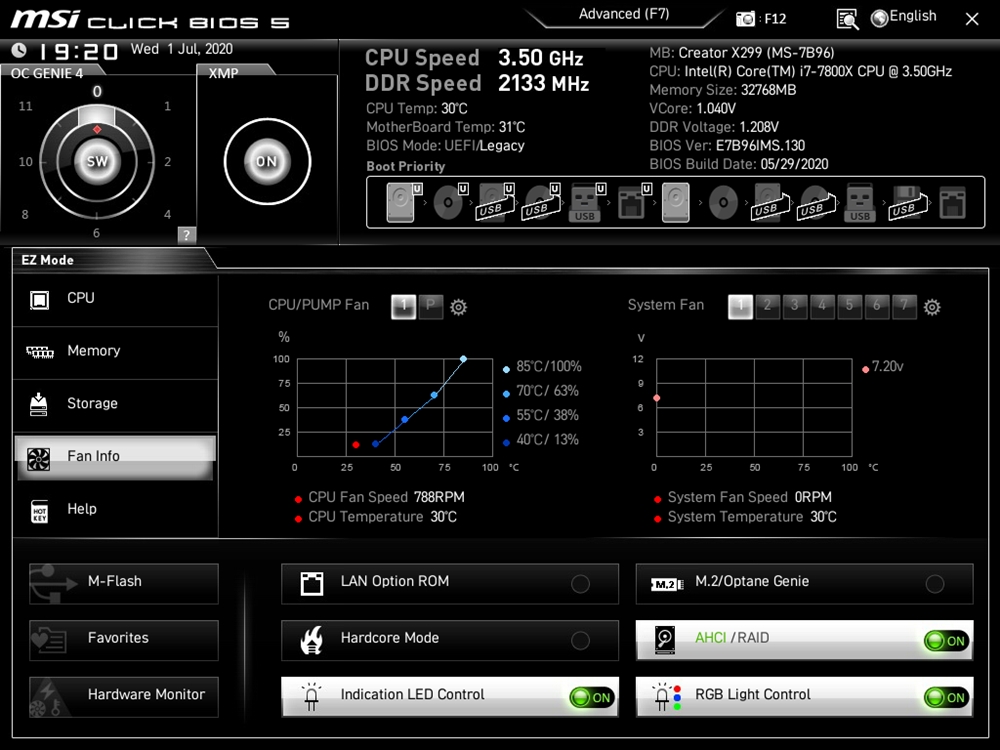Select System Fan 4 button
Image resolution: width=1000 pixels, height=750 pixels.
[x=823, y=307]
